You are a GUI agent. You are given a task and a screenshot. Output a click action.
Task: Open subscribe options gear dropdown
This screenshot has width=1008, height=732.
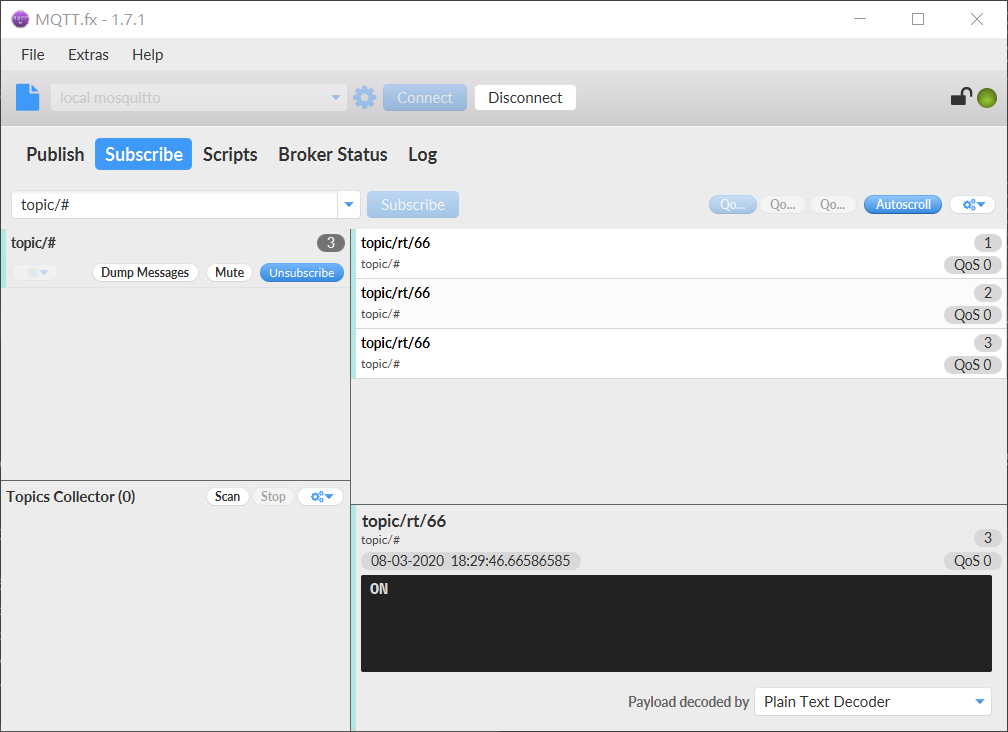973,204
